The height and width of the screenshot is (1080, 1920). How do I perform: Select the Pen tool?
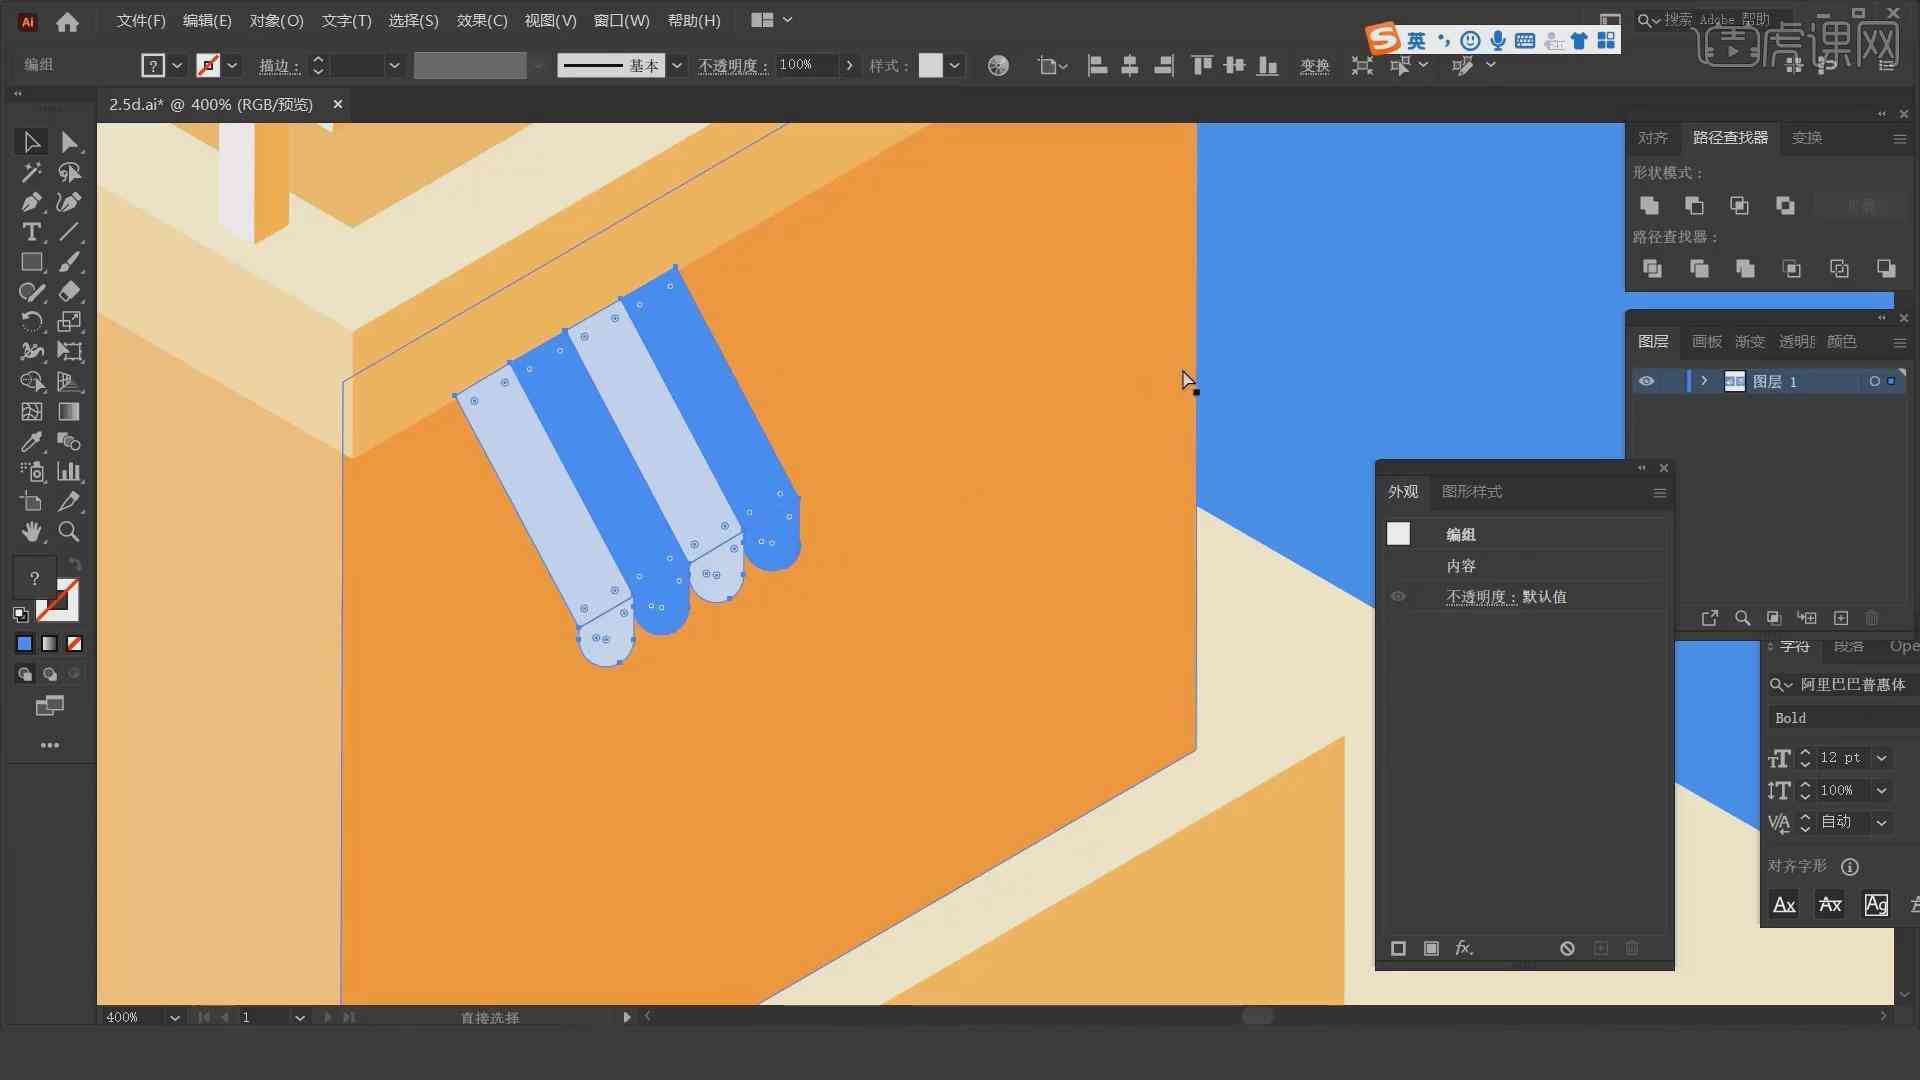click(31, 202)
